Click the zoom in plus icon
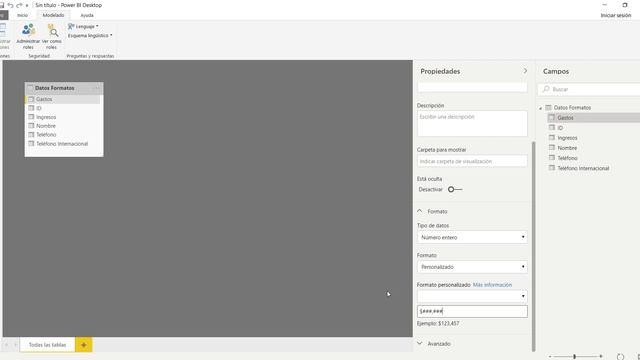This screenshot has height=360, width=640. coord(601,357)
